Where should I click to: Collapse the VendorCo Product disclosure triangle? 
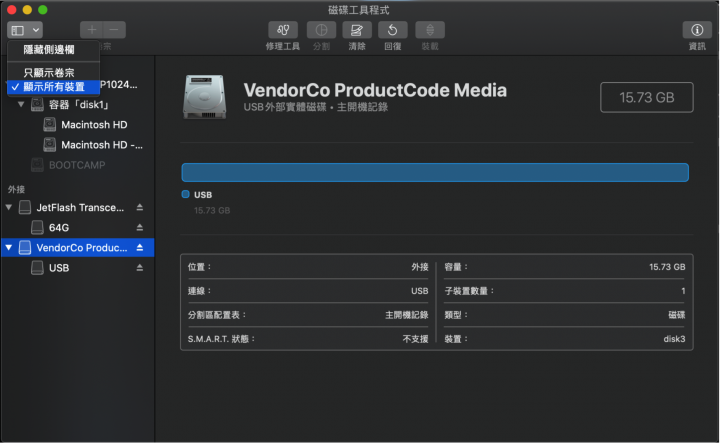(x=9, y=247)
